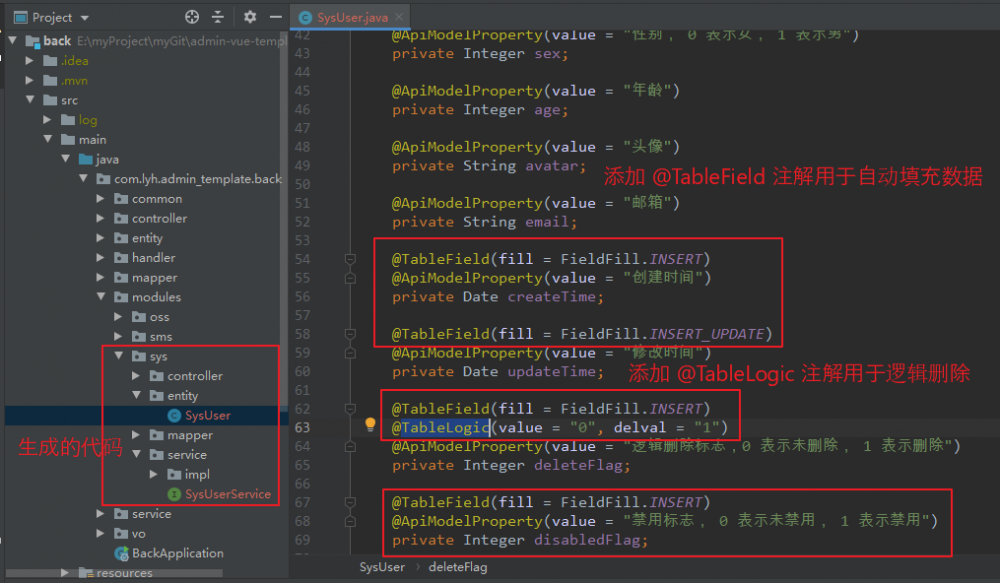Image resolution: width=1000 pixels, height=583 pixels.
Task: Collapse all nodes via the Project toolbar icon
Action: 218,17
